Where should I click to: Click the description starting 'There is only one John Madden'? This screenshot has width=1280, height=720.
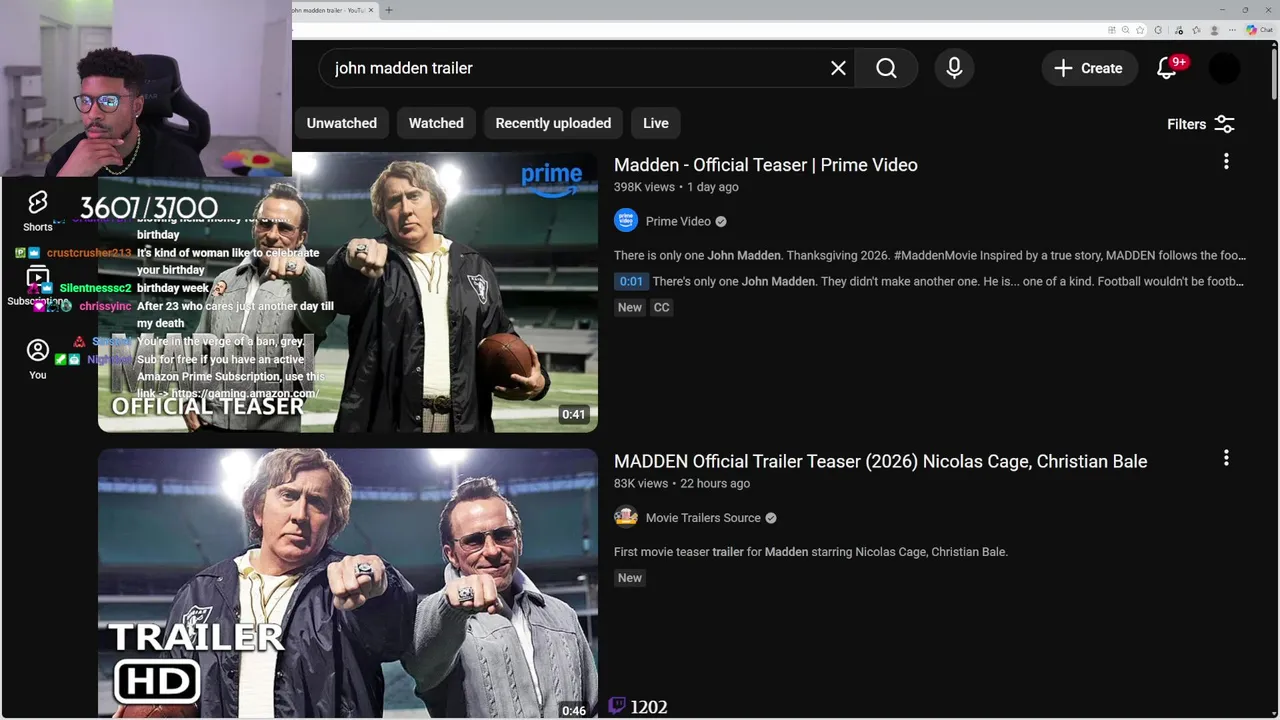(x=930, y=255)
